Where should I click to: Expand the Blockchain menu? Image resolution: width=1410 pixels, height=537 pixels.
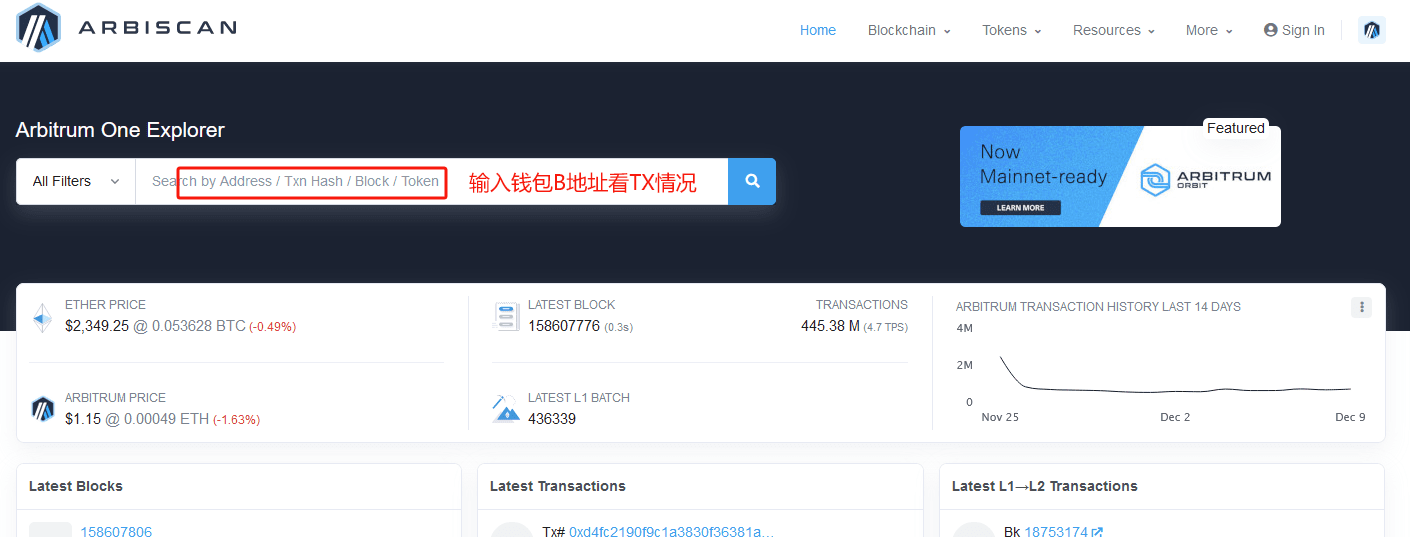909,30
